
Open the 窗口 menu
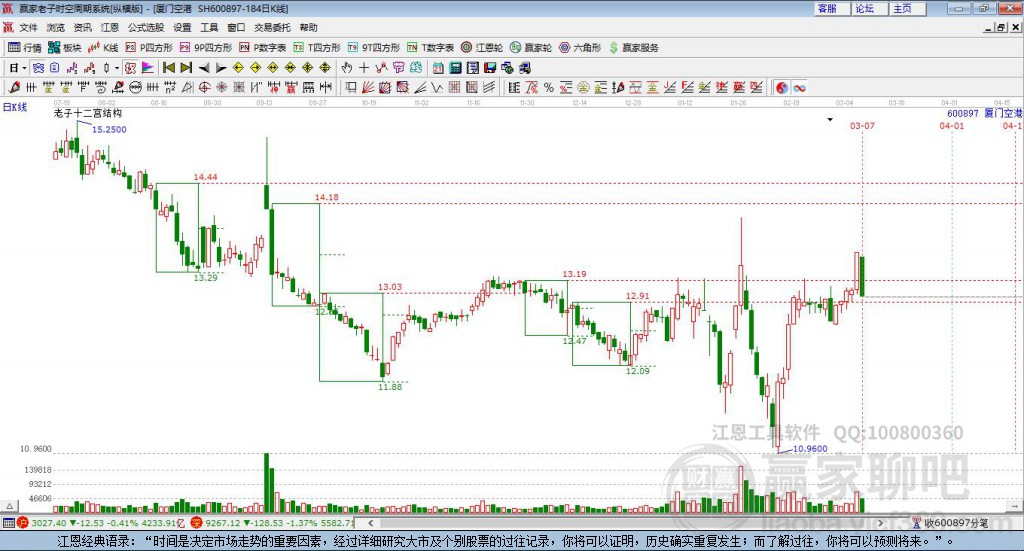tap(236, 27)
